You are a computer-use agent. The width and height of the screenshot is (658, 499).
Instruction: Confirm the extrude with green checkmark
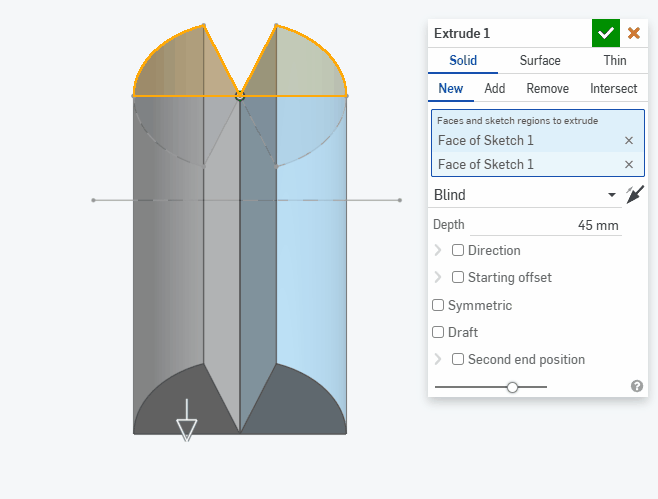(x=606, y=33)
